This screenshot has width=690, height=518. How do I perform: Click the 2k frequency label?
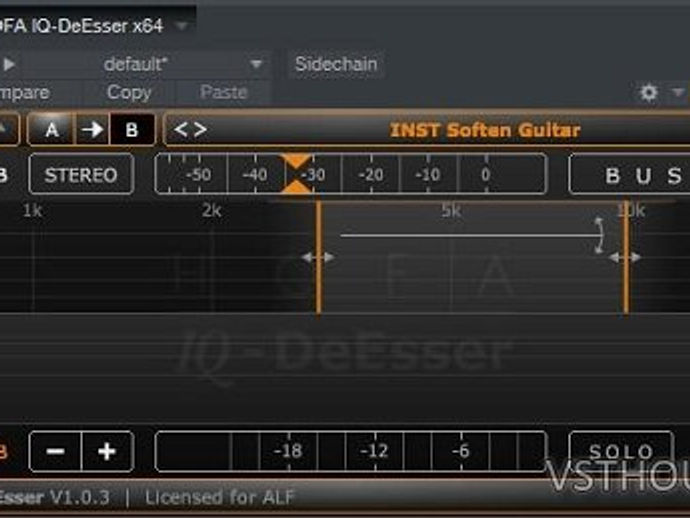click(x=212, y=211)
